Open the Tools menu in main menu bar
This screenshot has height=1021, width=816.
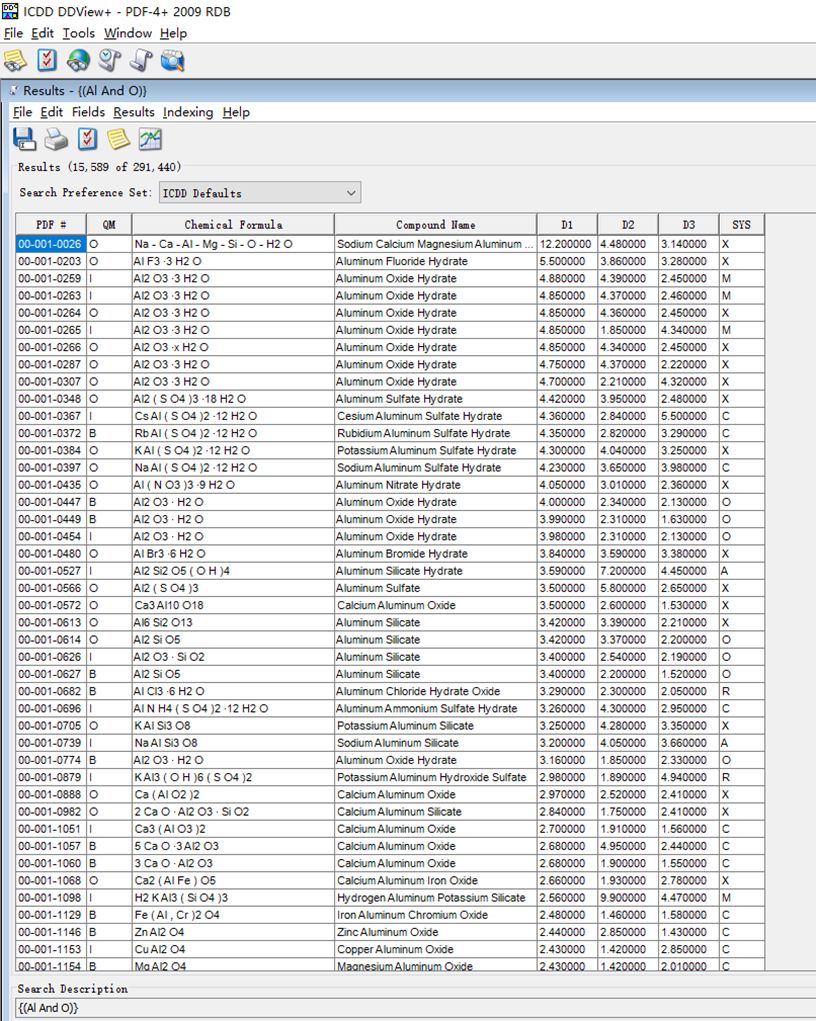(x=79, y=33)
